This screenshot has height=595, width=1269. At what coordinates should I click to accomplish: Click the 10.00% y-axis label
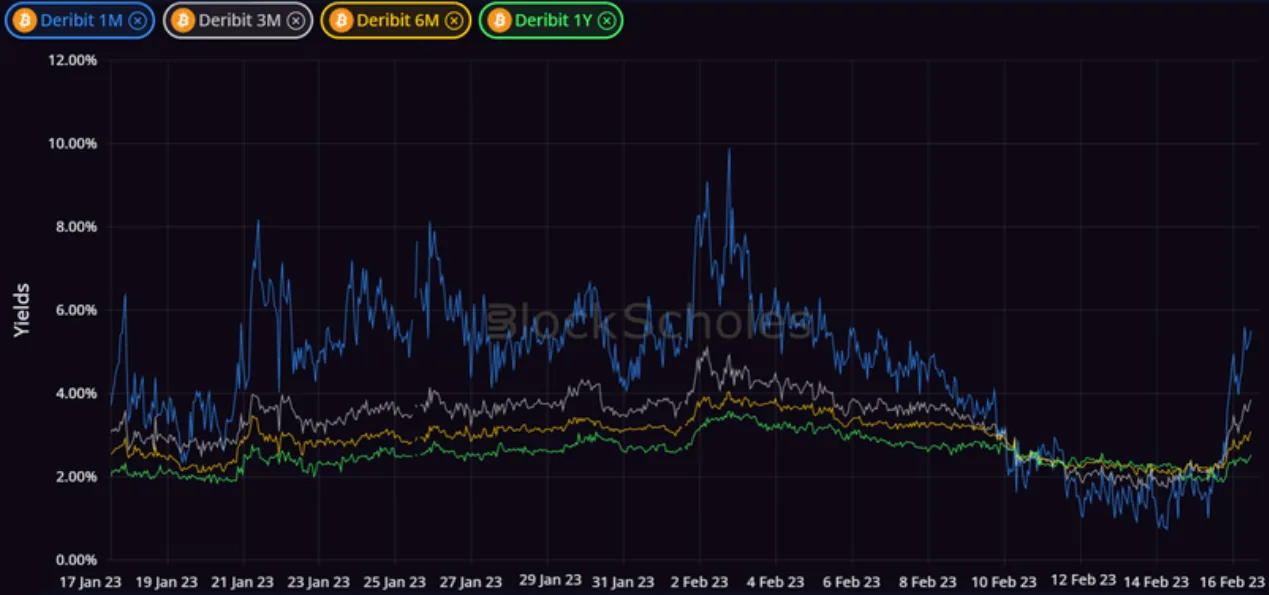[73, 143]
